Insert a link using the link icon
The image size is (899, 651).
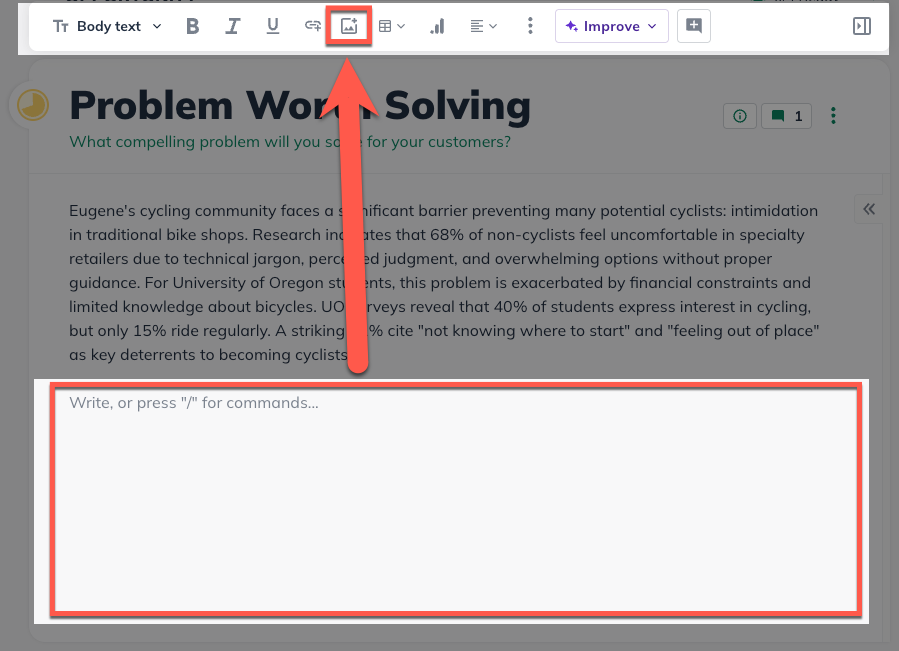(313, 27)
